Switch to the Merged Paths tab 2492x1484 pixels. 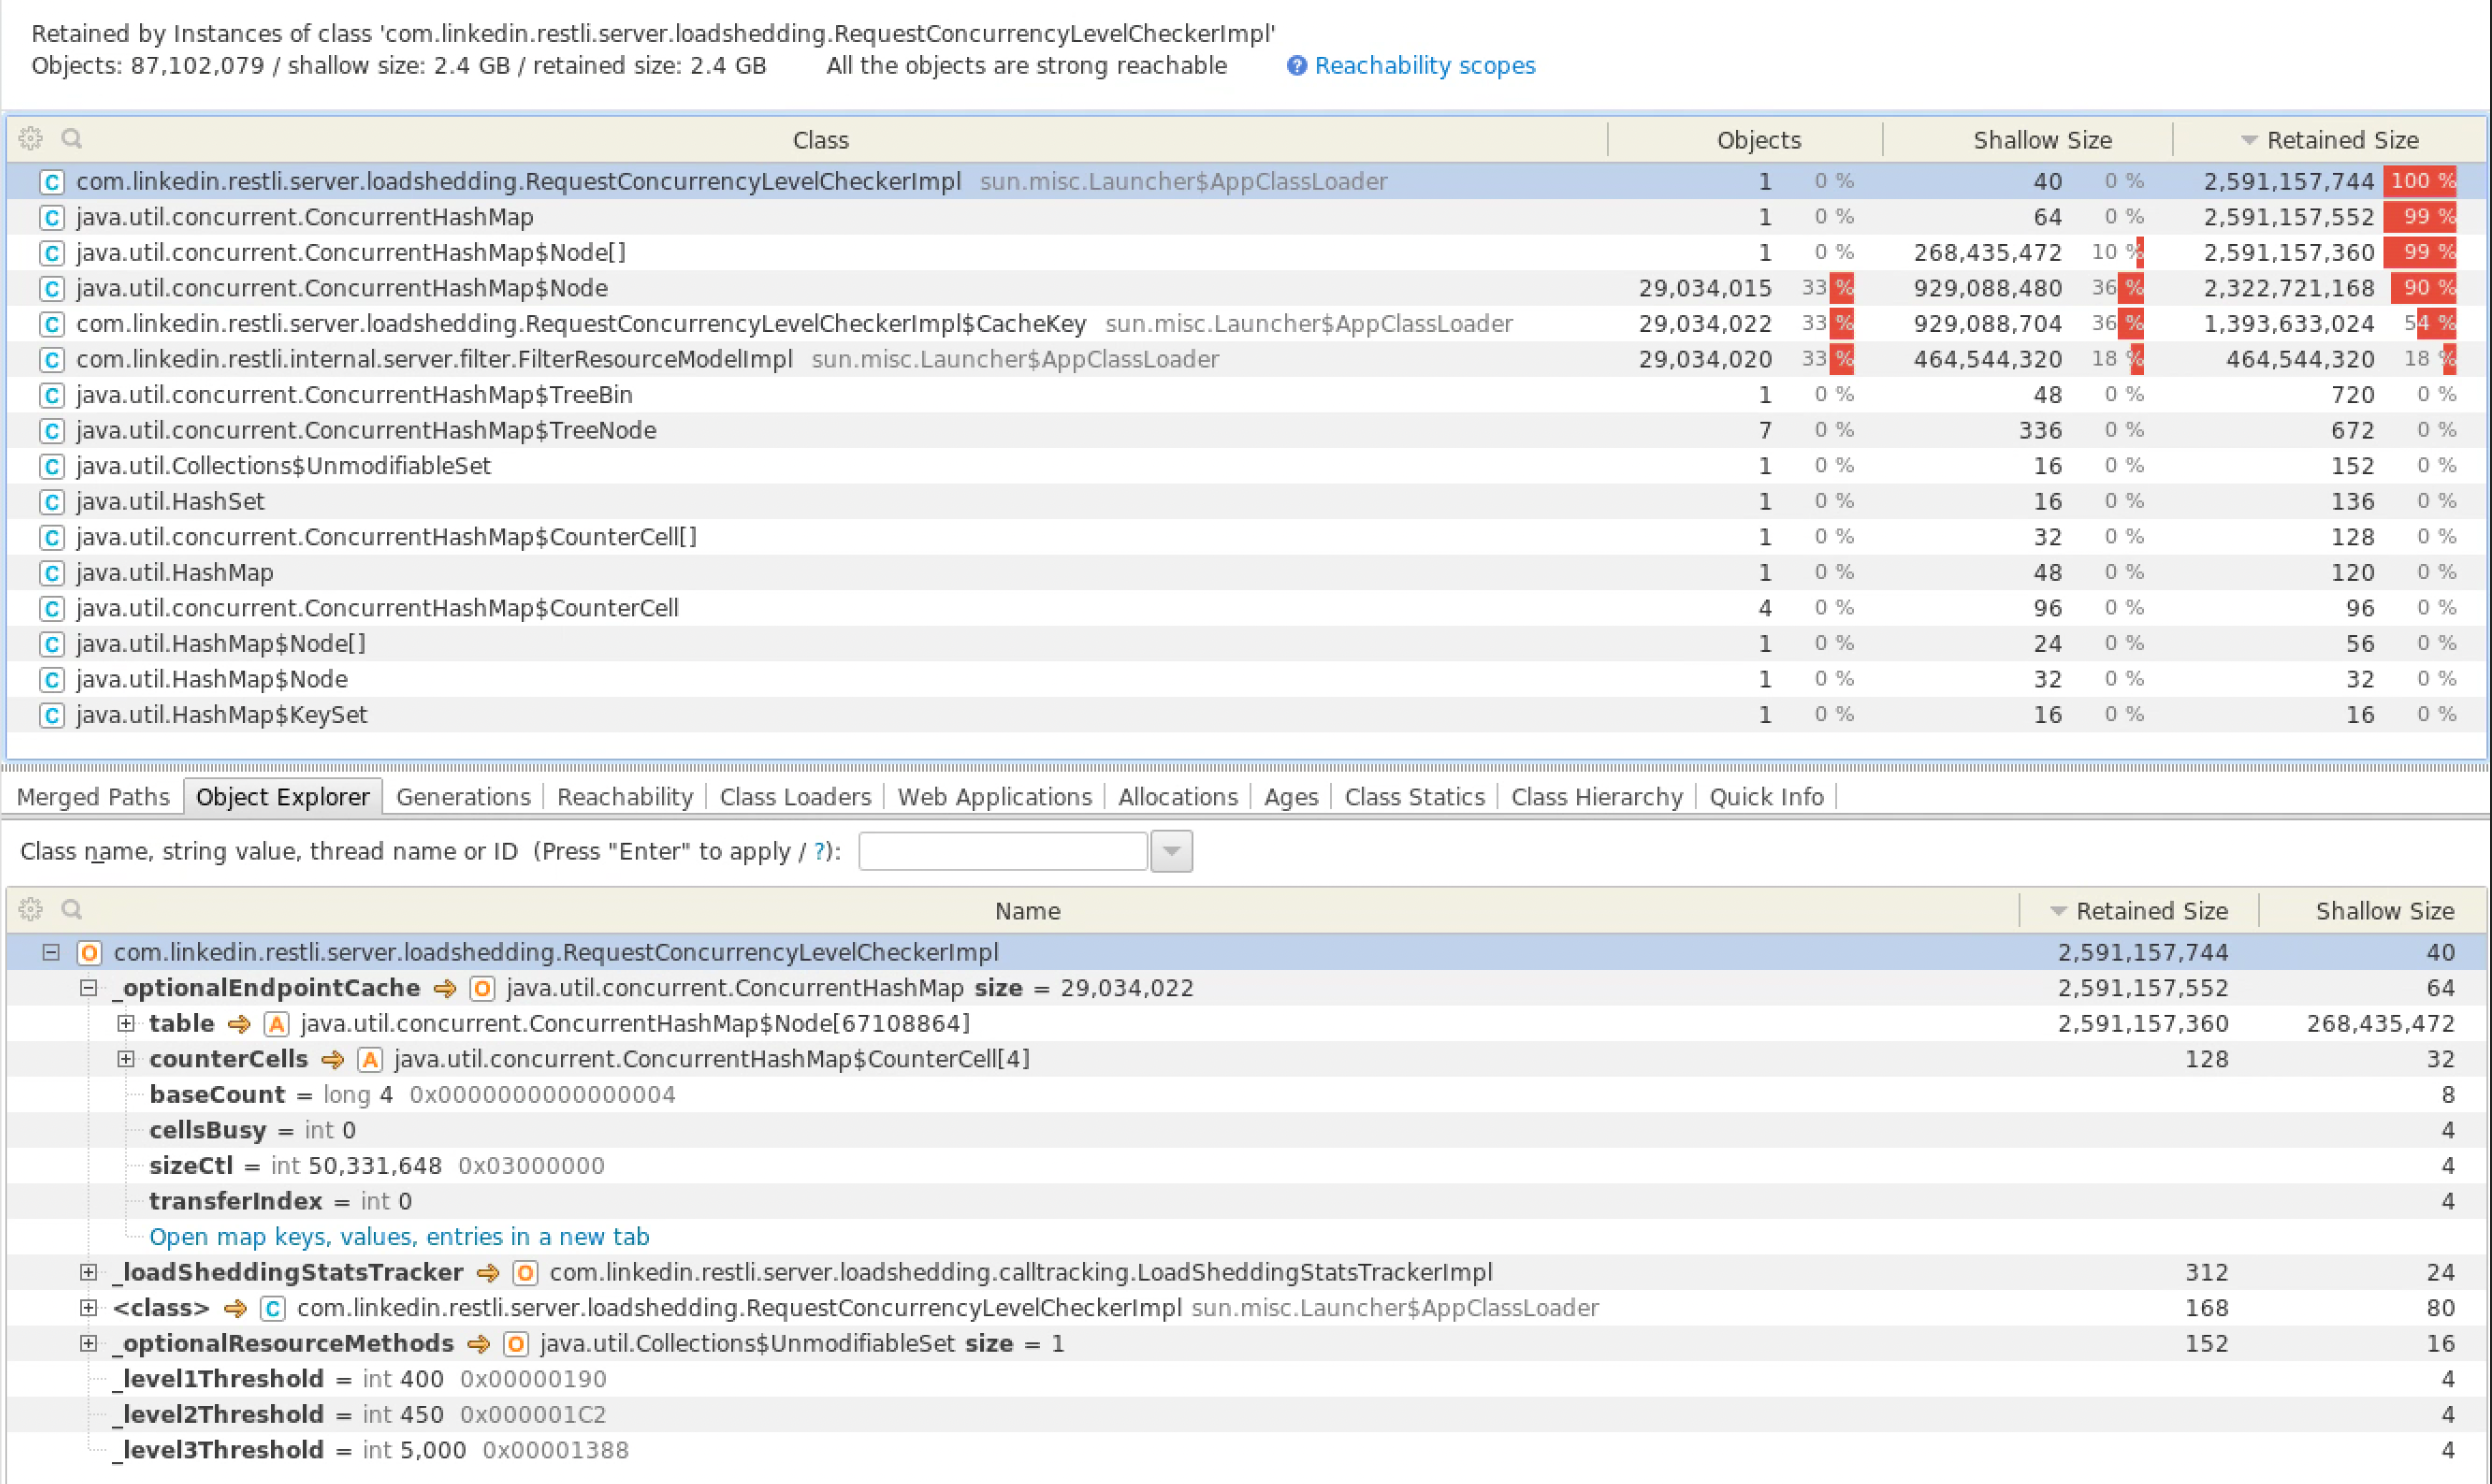coord(93,797)
